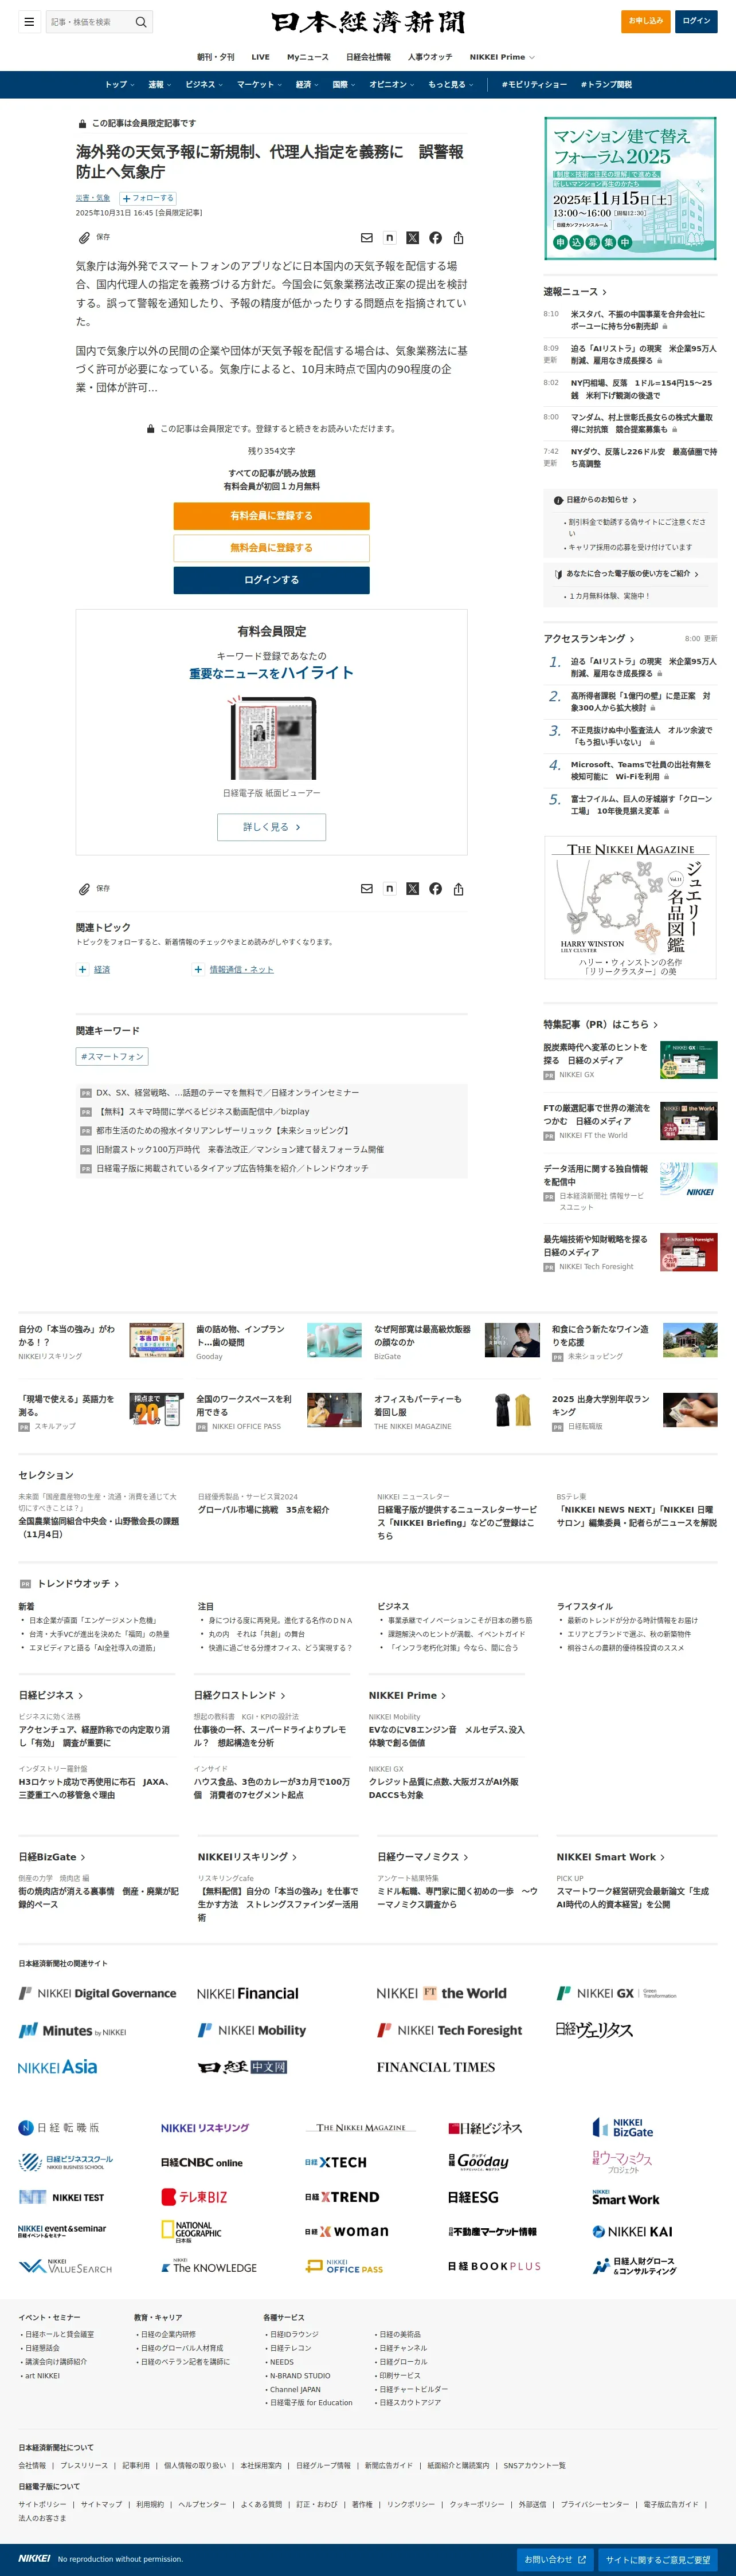736x2576 pixels.
Task: Follow 情報通信・ネット topic plus icon
Action: [x=198, y=969]
